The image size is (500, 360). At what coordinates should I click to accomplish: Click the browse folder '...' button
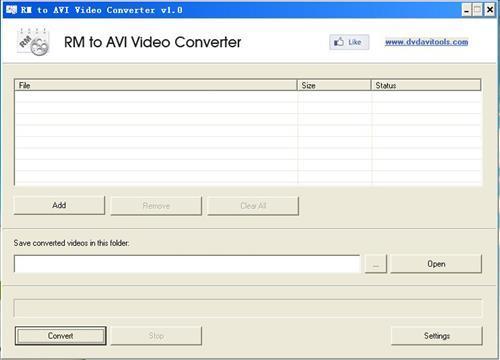pos(376,264)
